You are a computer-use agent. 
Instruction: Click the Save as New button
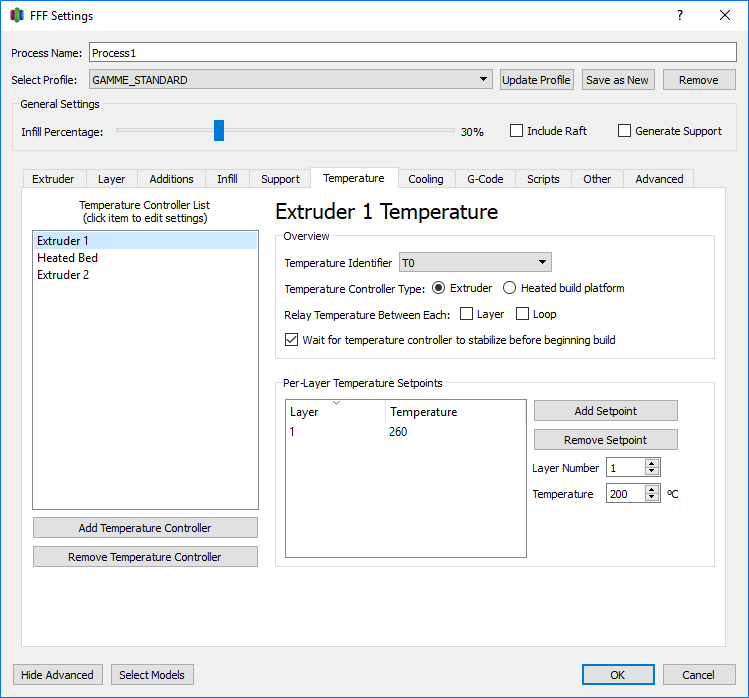click(617, 80)
